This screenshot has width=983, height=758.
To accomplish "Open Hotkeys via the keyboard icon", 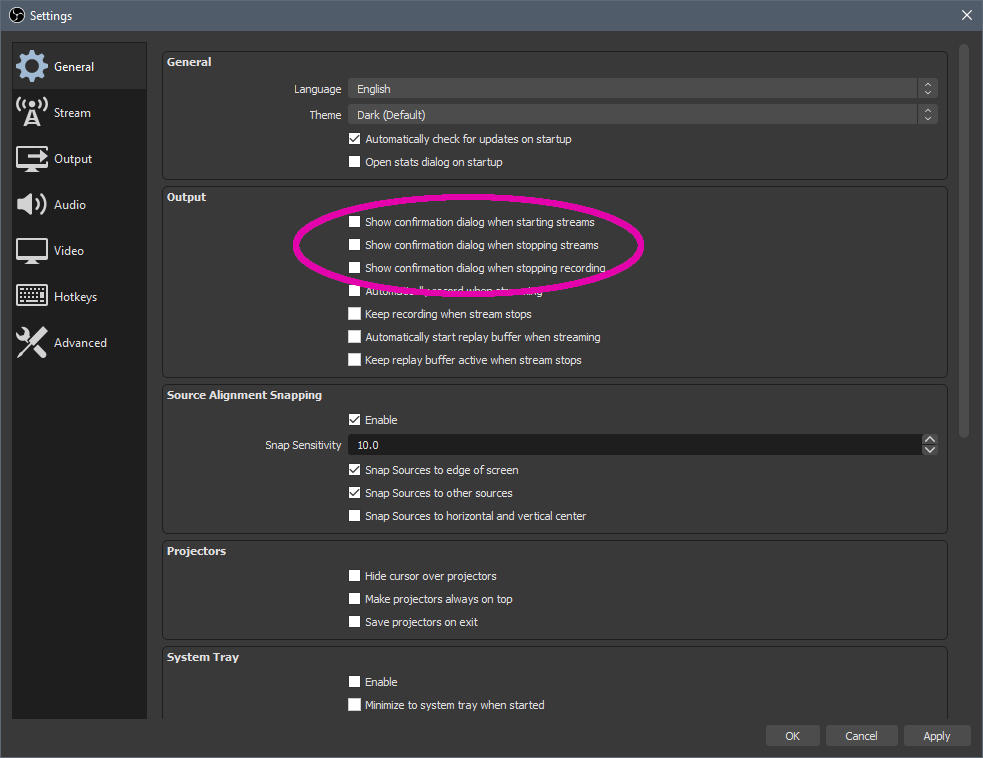I will click(32, 295).
